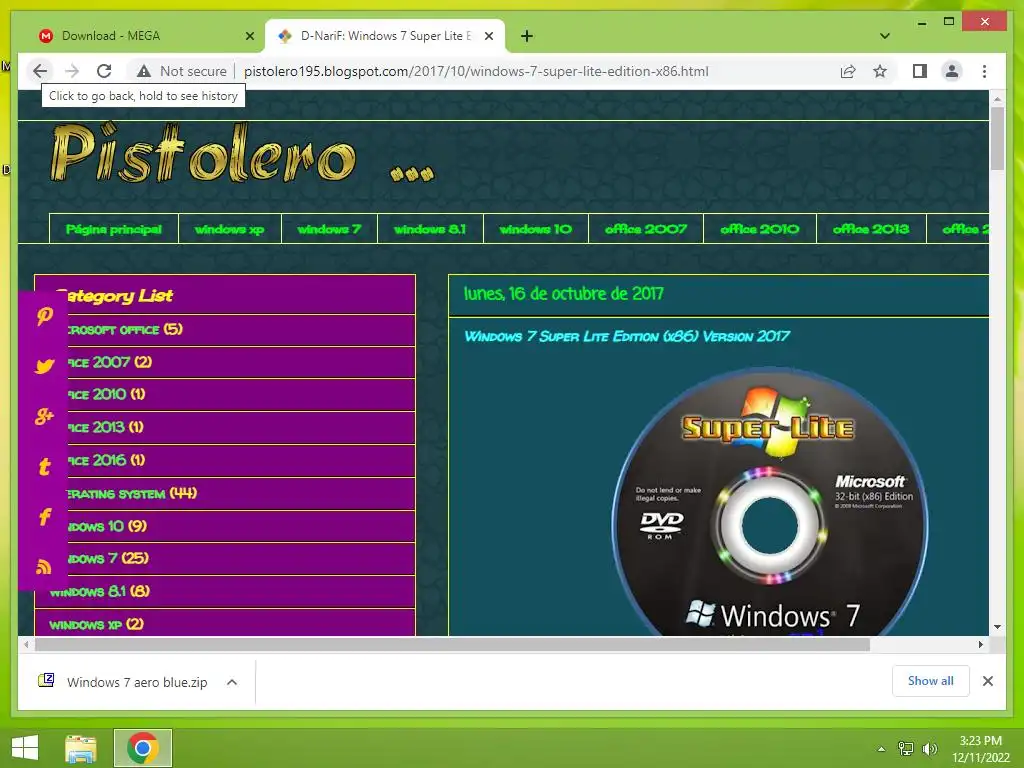This screenshot has height=768, width=1024.
Task: Open the windows 7 menu item
Action: (x=329, y=229)
